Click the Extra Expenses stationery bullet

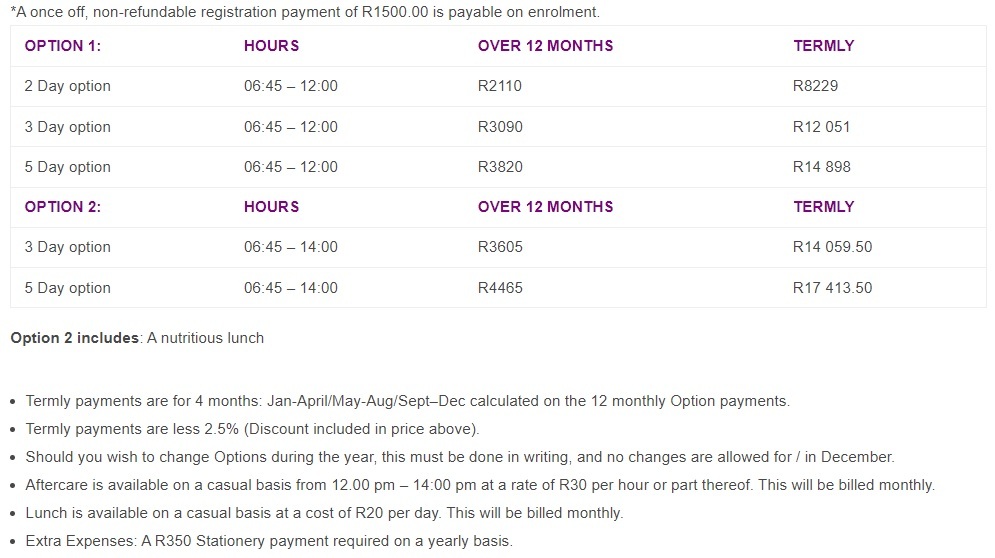(x=269, y=541)
